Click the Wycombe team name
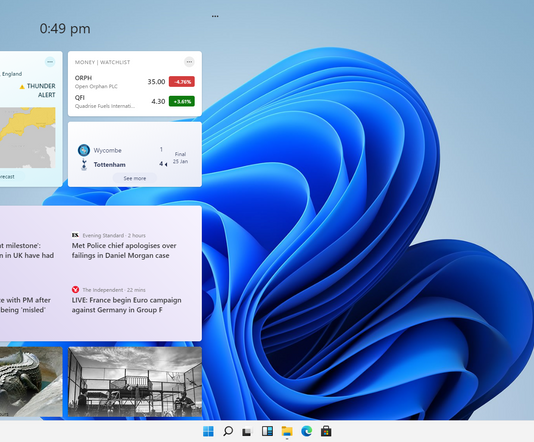Screen dimensions: 534x442 pyautogui.click(x=108, y=150)
